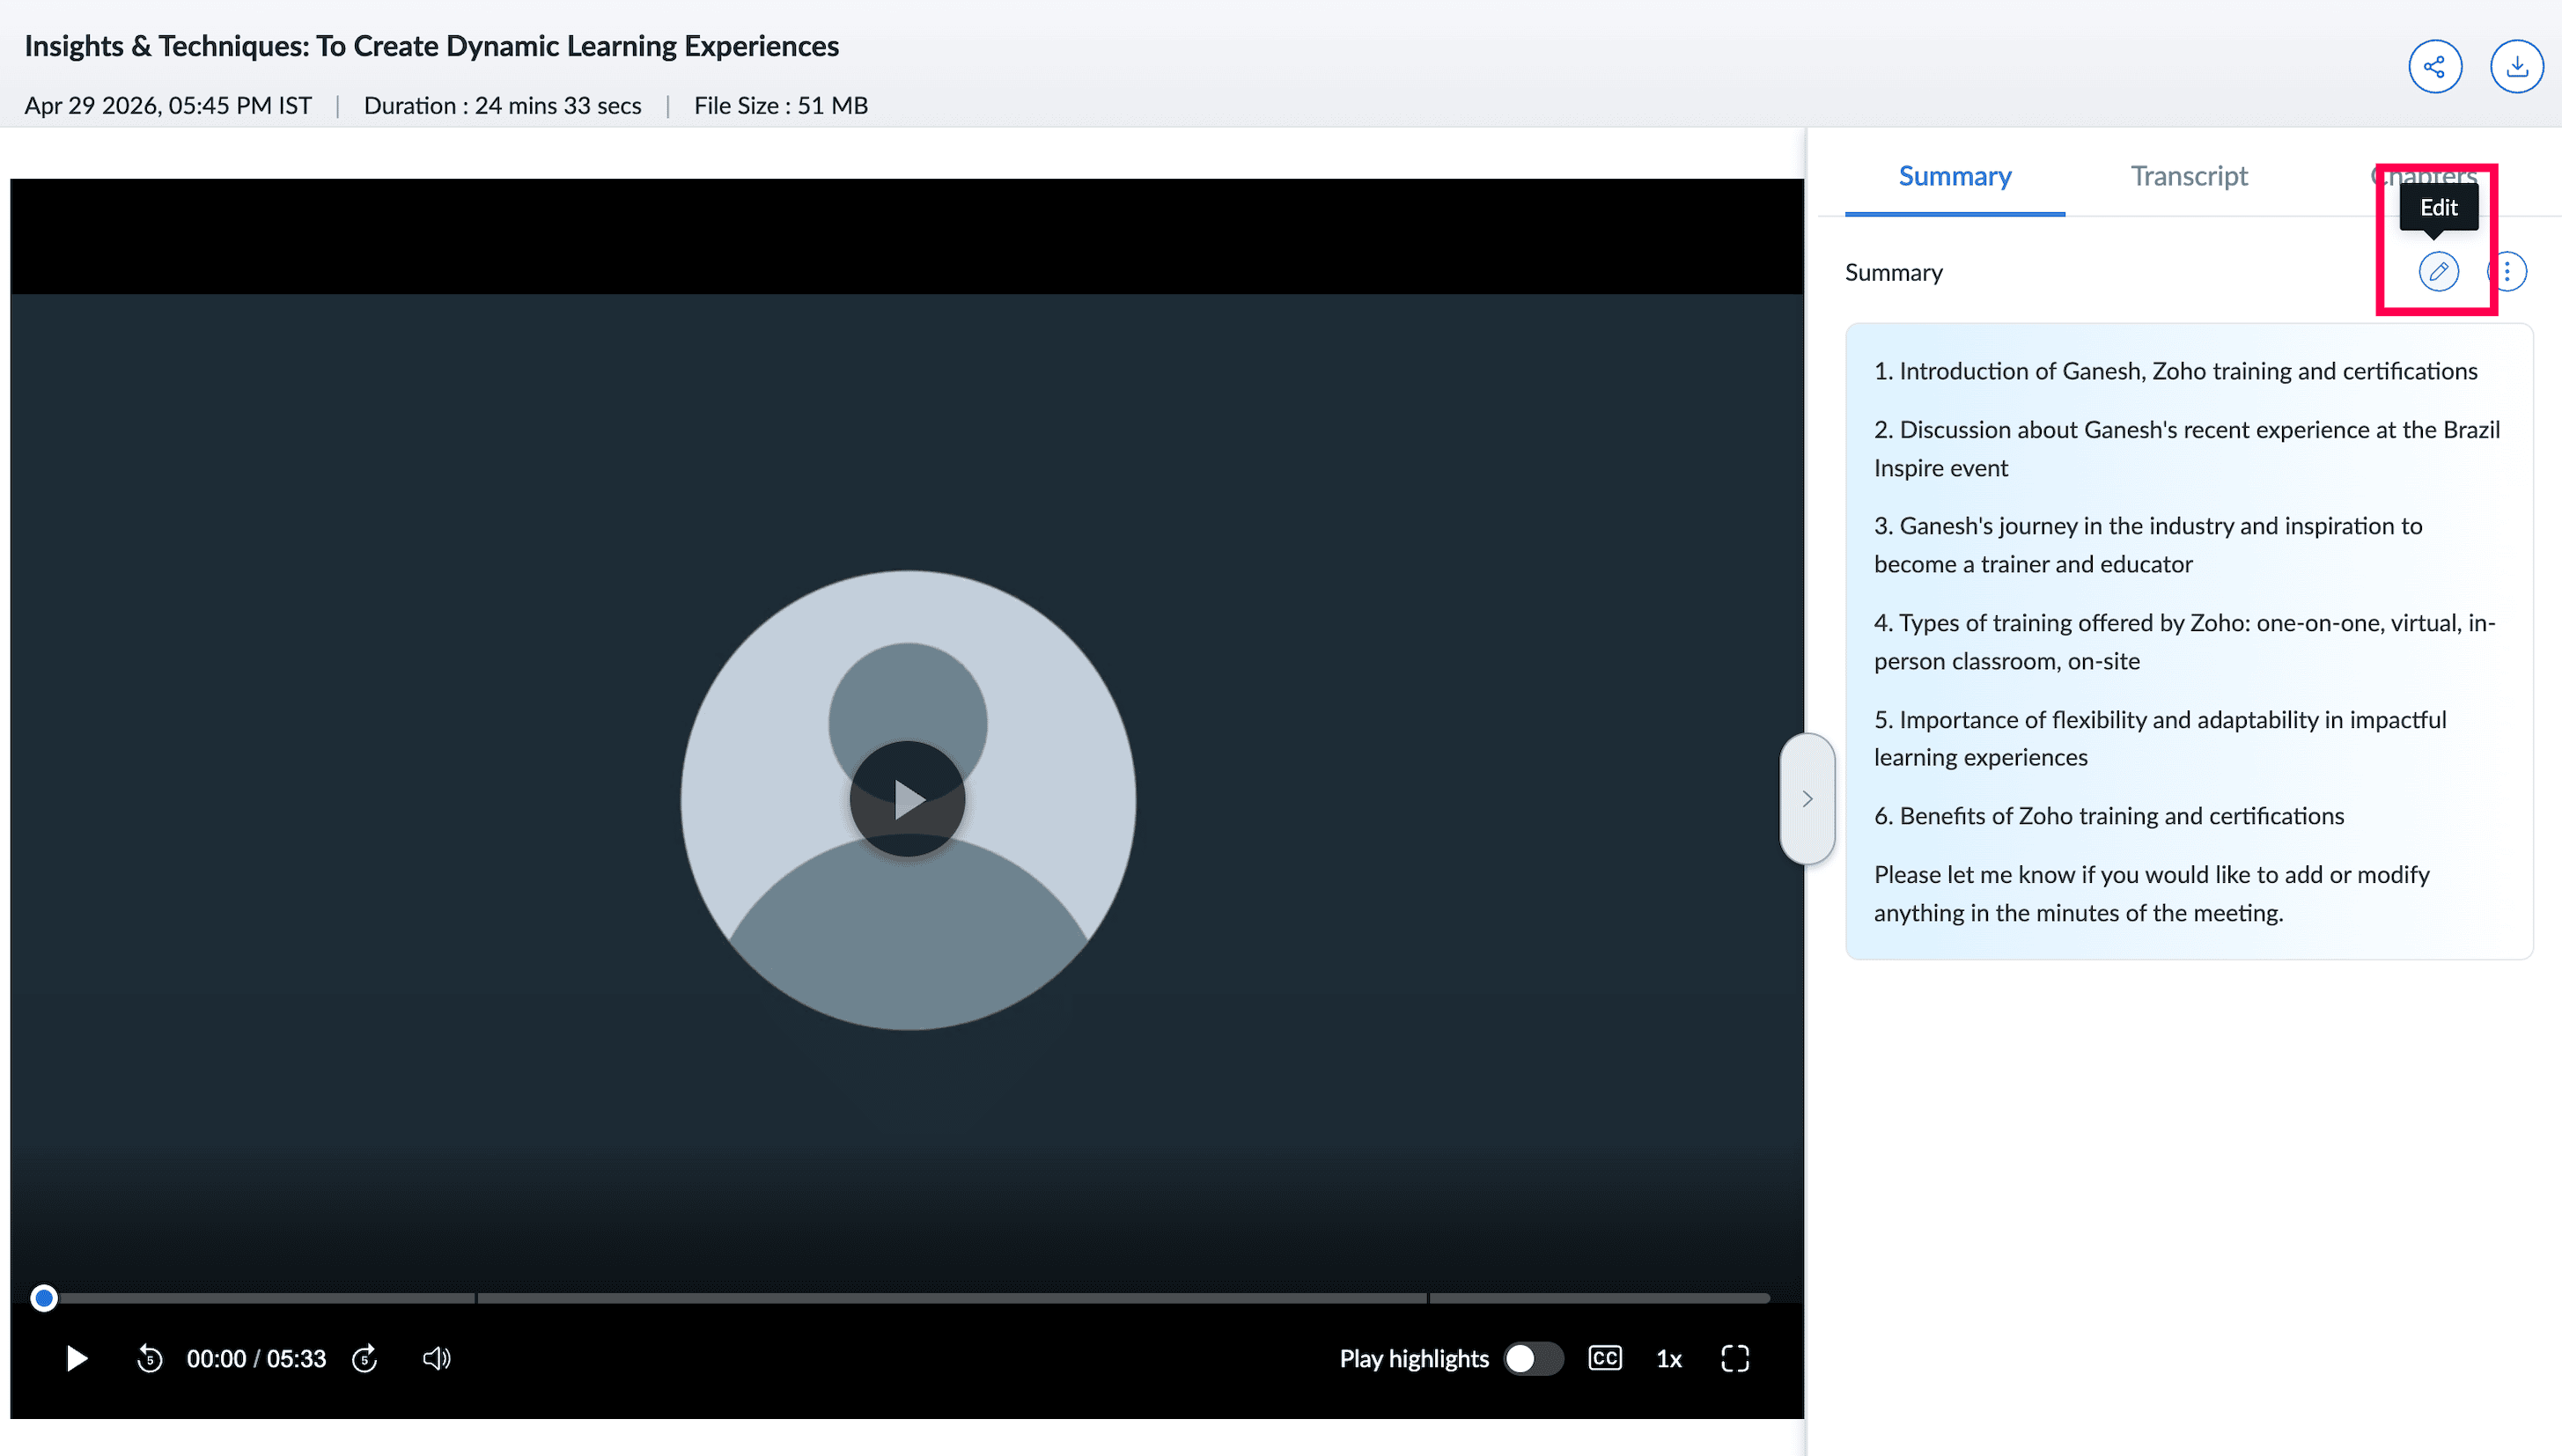The image size is (2562, 1456).
Task: Open the three-dot more options menu
Action: coord(2507,271)
